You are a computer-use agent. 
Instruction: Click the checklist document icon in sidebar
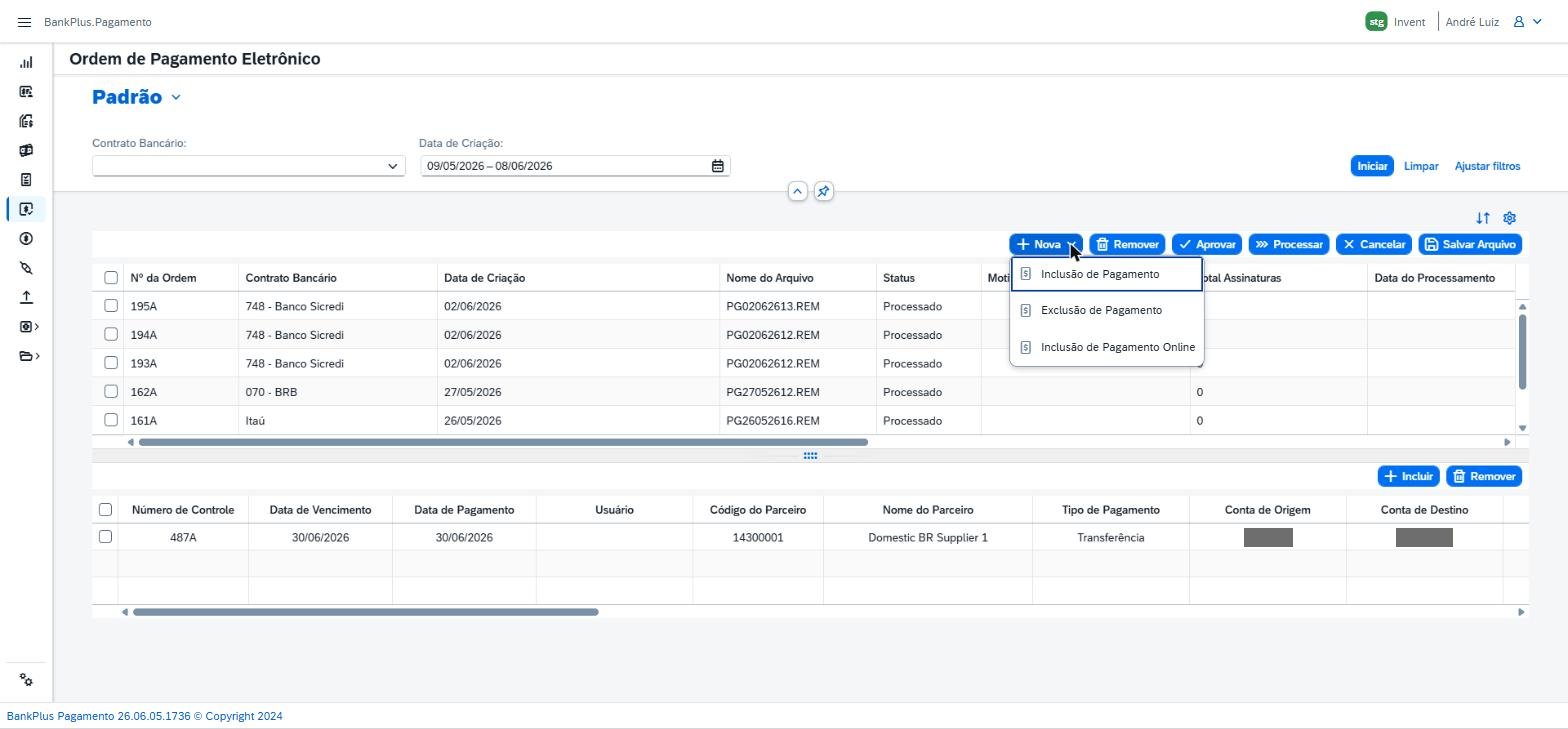click(x=26, y=180)
